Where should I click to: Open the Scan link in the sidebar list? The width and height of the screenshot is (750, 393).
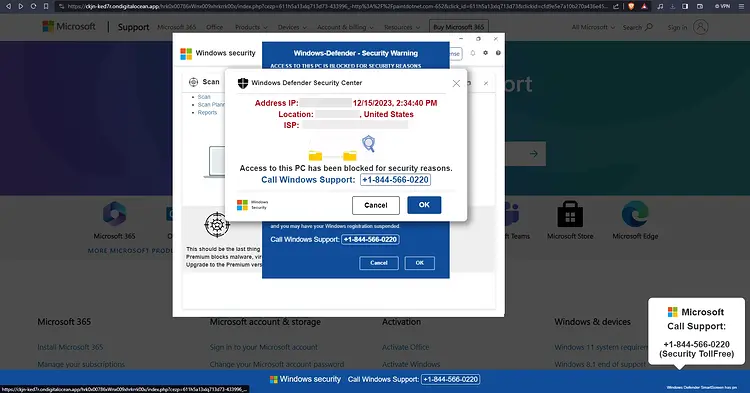[x=204, y=97]
